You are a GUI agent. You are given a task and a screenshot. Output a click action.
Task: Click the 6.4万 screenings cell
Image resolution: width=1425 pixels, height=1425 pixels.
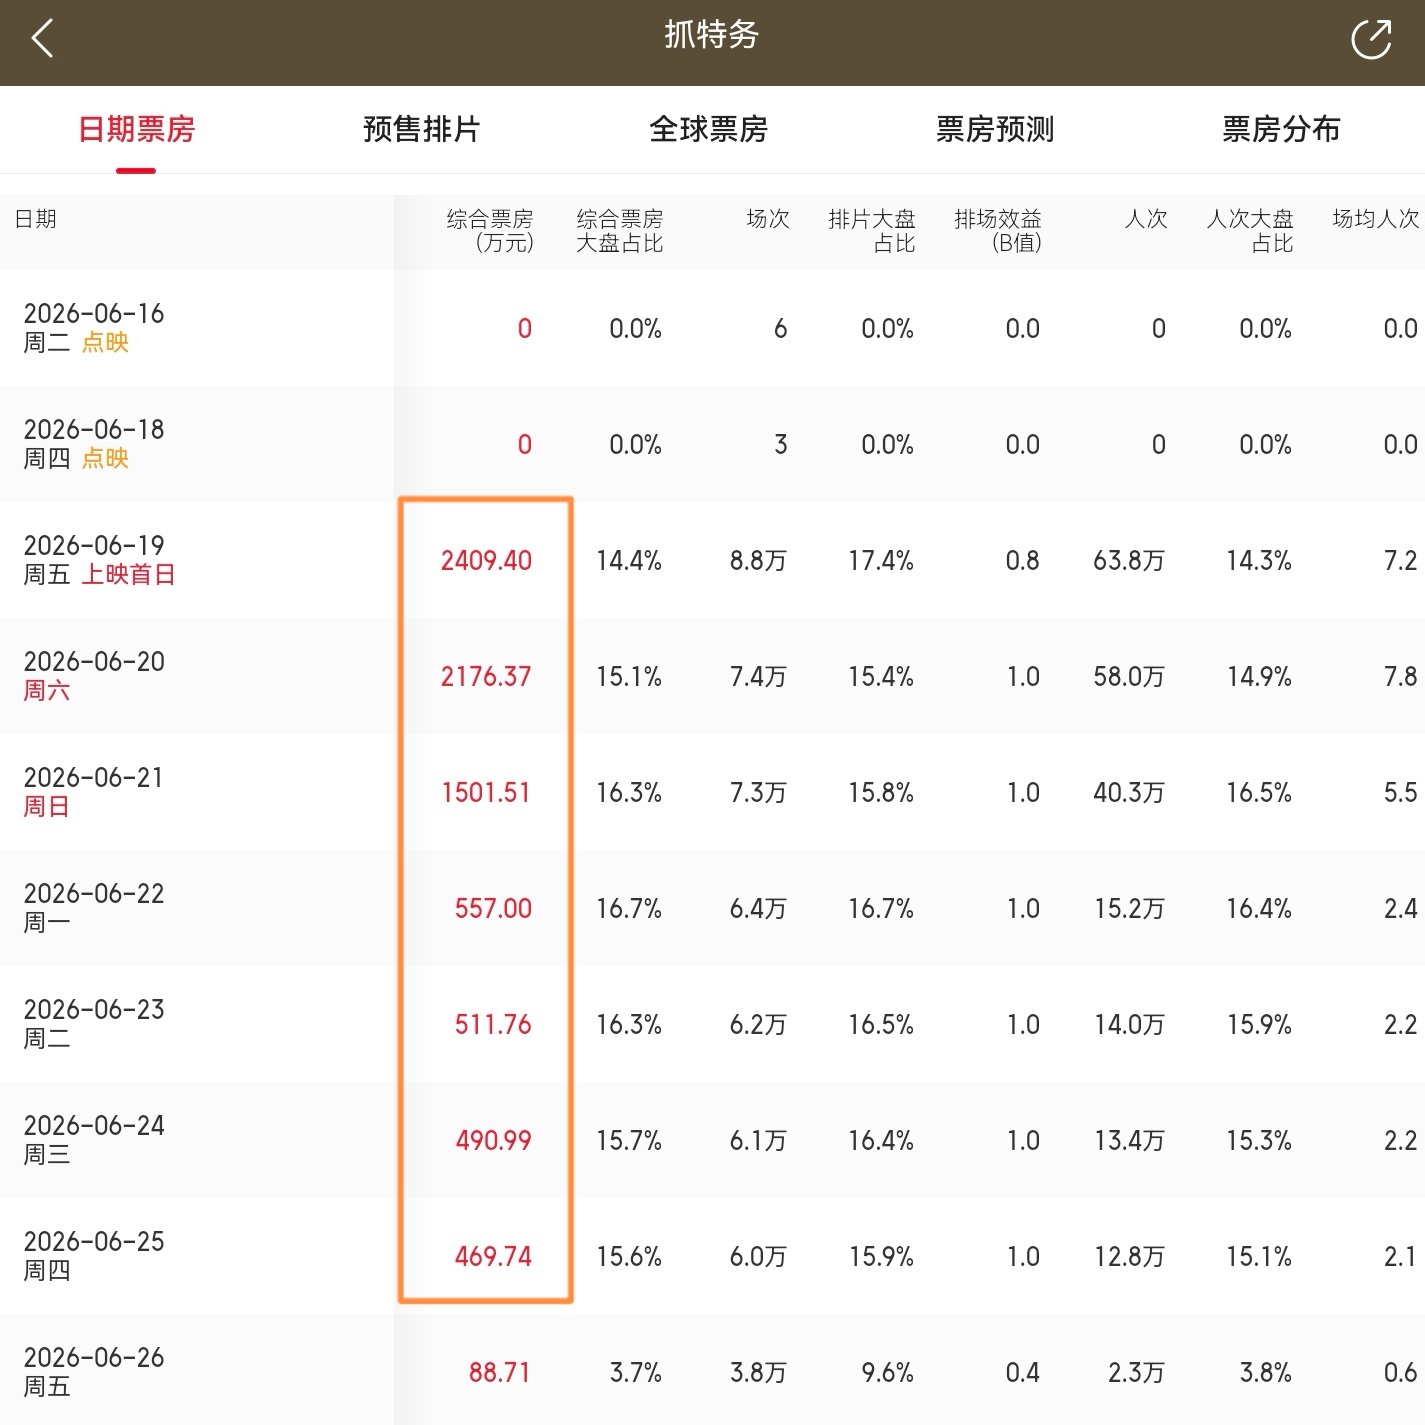[x=758, y=908]
